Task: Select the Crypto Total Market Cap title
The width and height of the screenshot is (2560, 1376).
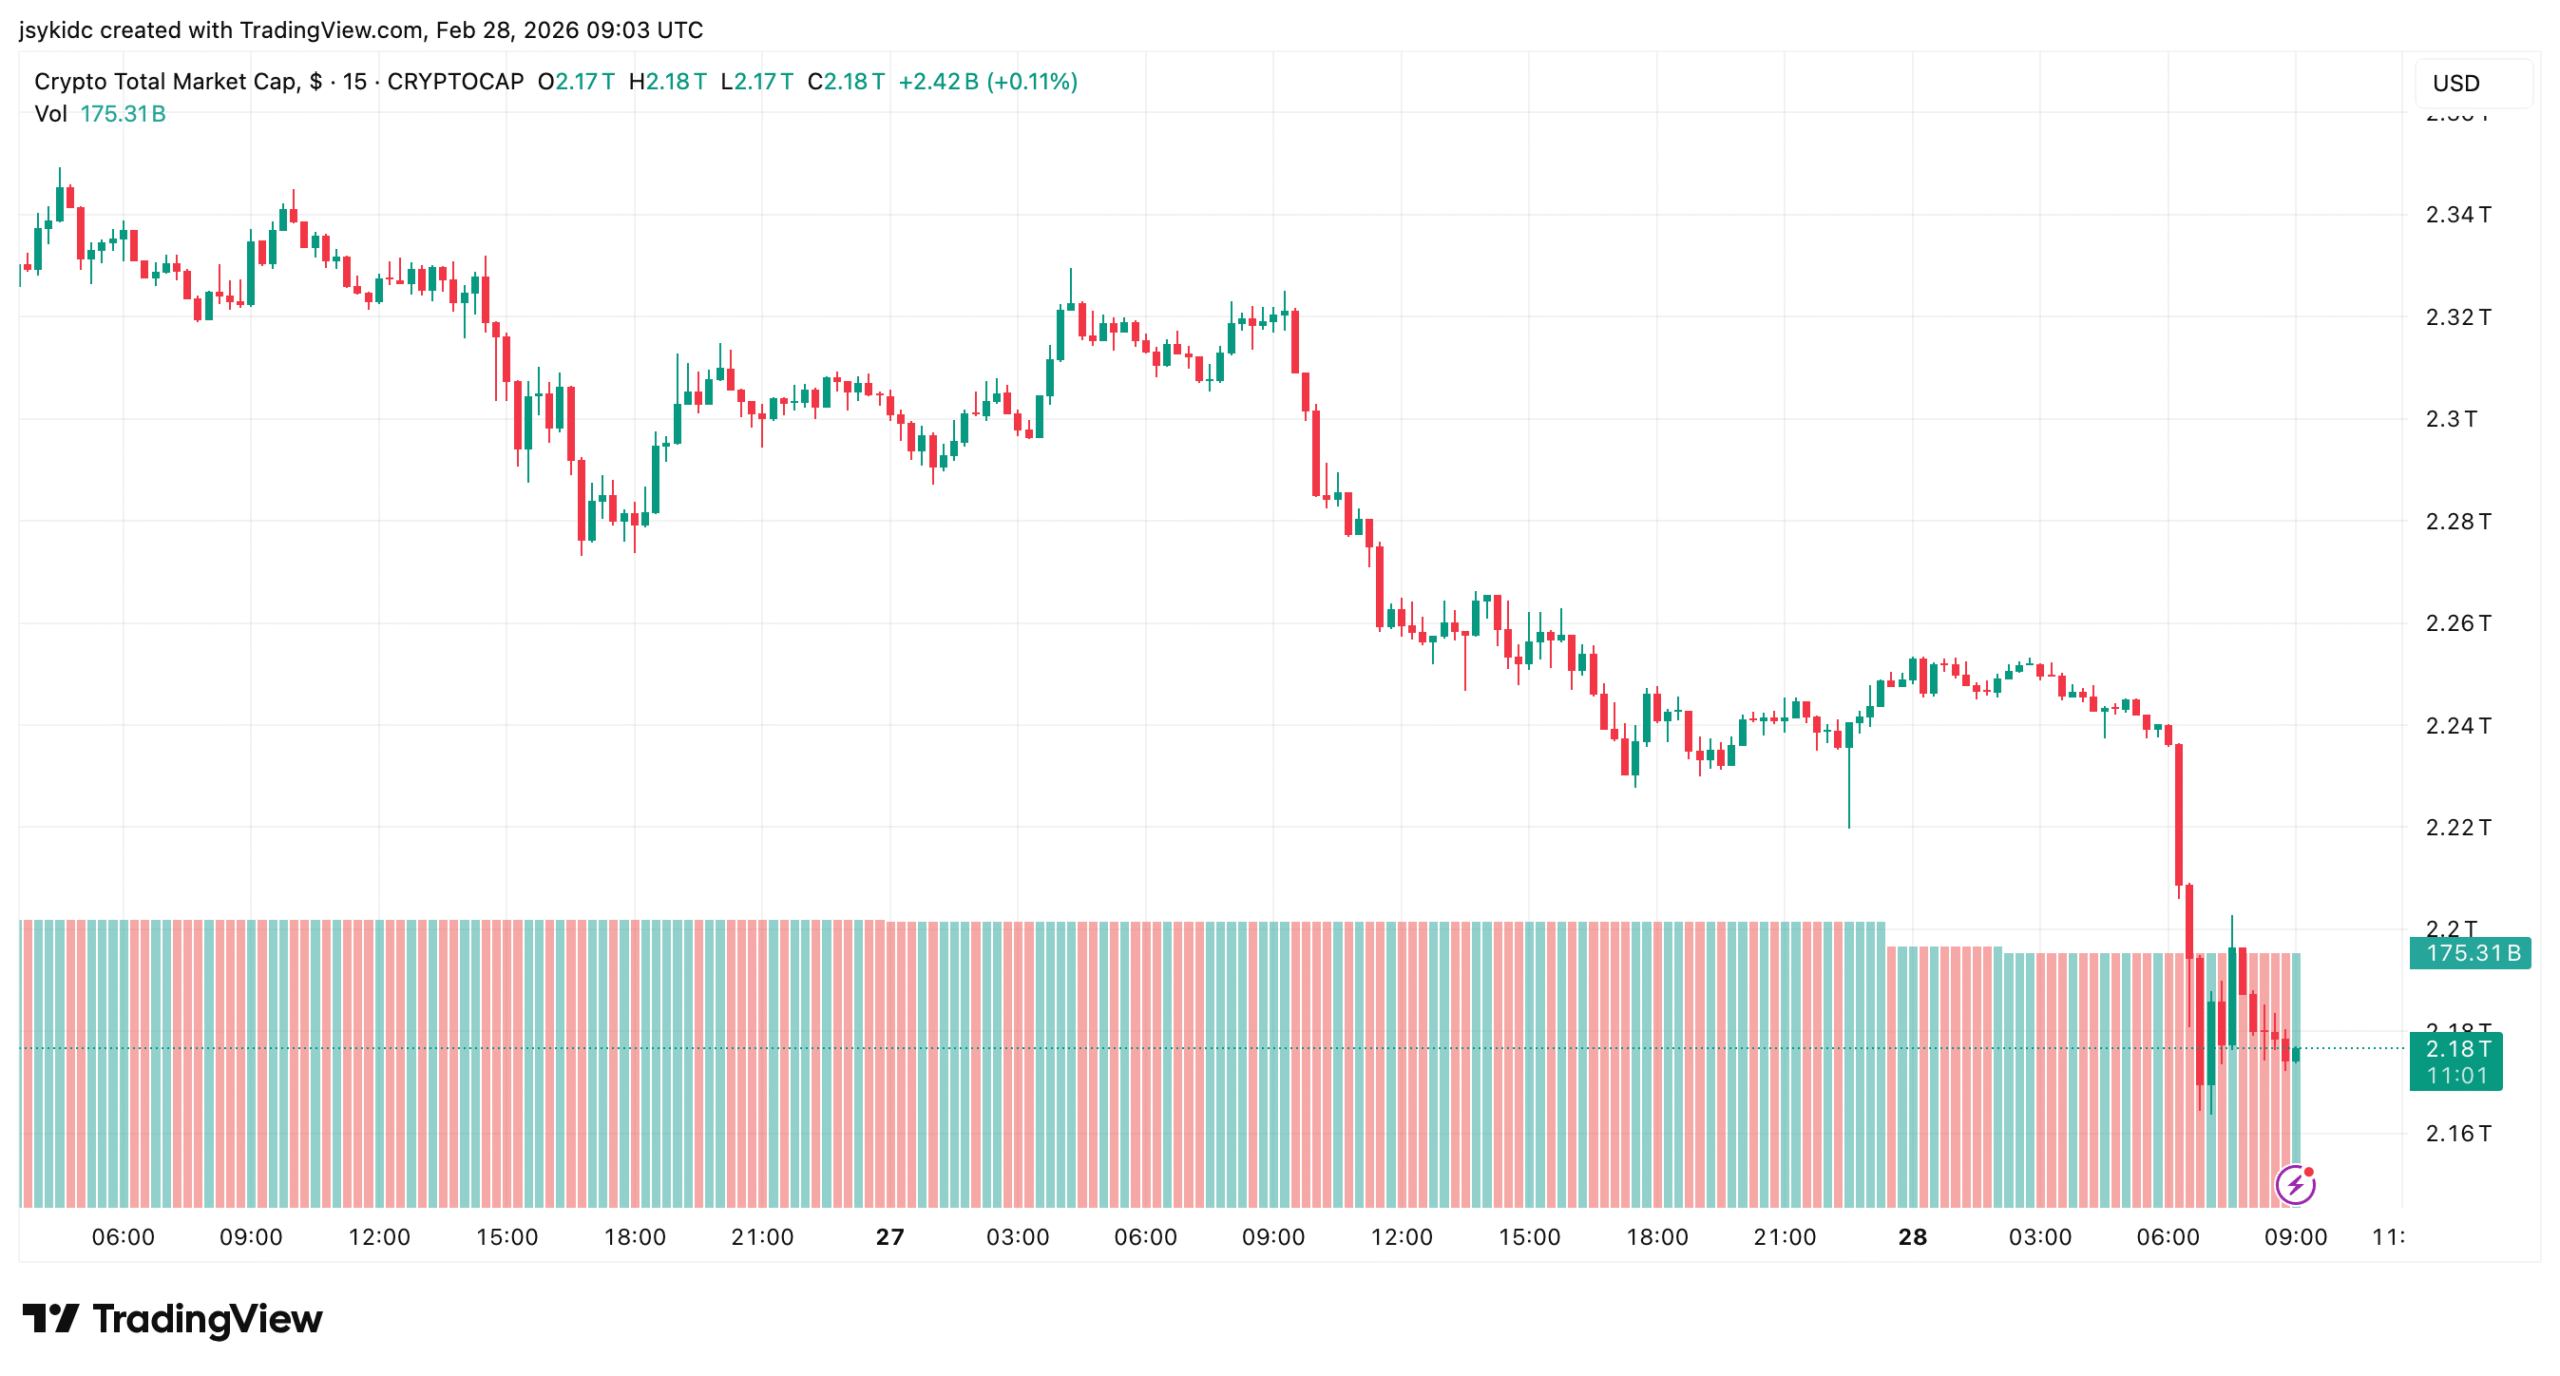Action: [164, 82]
